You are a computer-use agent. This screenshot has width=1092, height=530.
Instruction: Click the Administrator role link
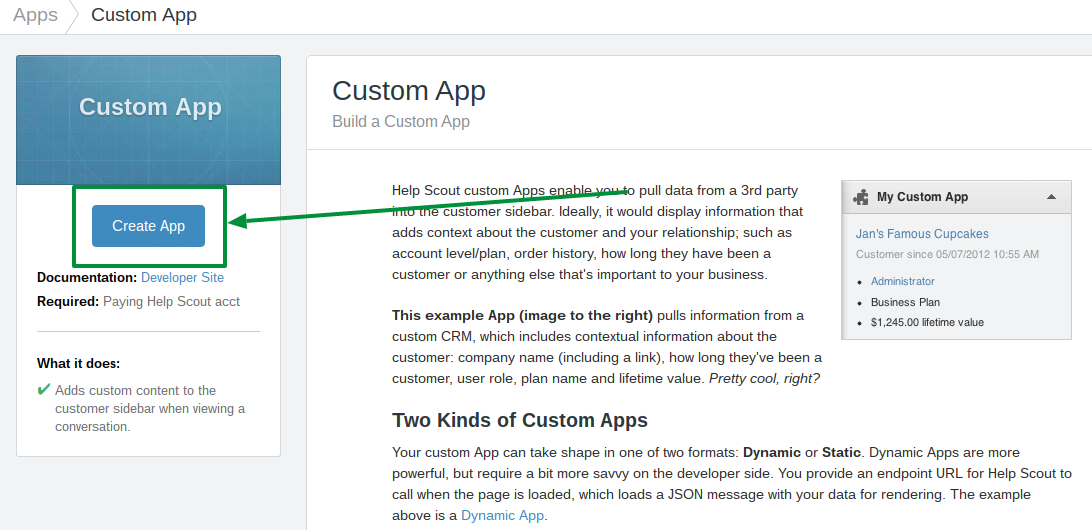point(903,281)
